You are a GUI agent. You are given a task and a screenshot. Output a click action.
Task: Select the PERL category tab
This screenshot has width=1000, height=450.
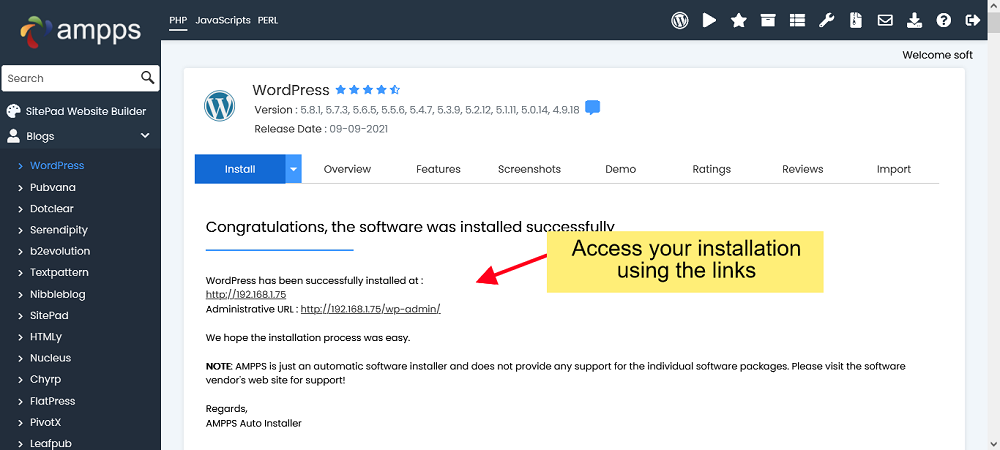(x=268, y=20)
